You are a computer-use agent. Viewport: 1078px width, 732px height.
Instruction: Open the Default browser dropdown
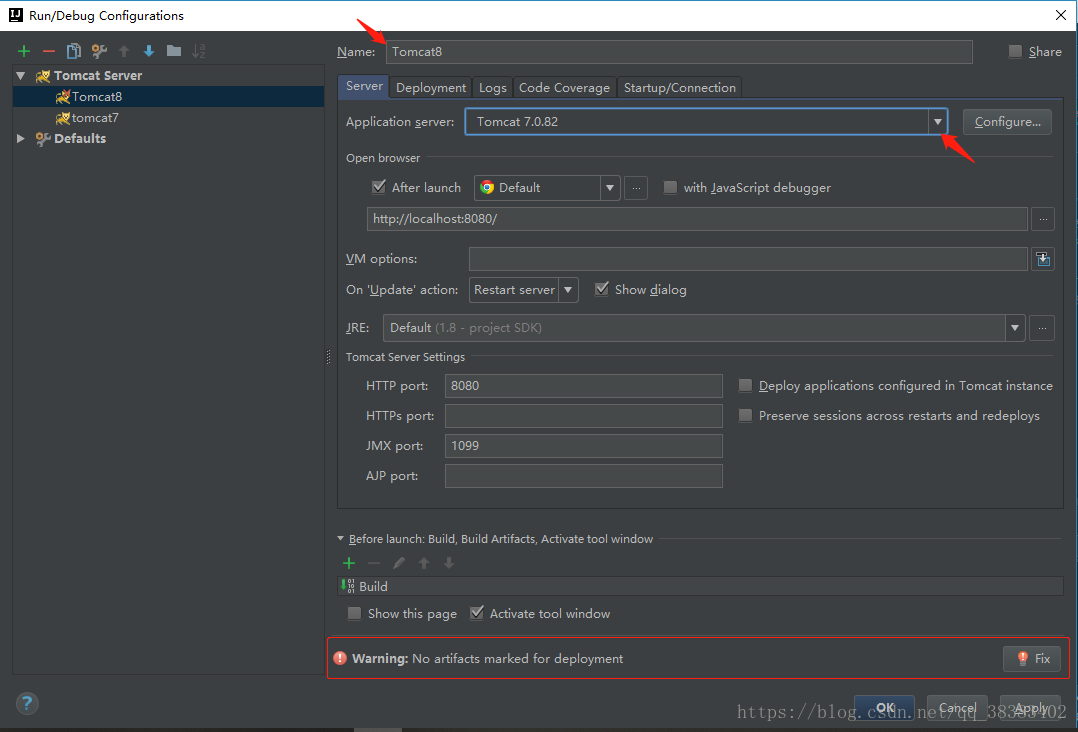pyautogui.click(x=609, y=188)
